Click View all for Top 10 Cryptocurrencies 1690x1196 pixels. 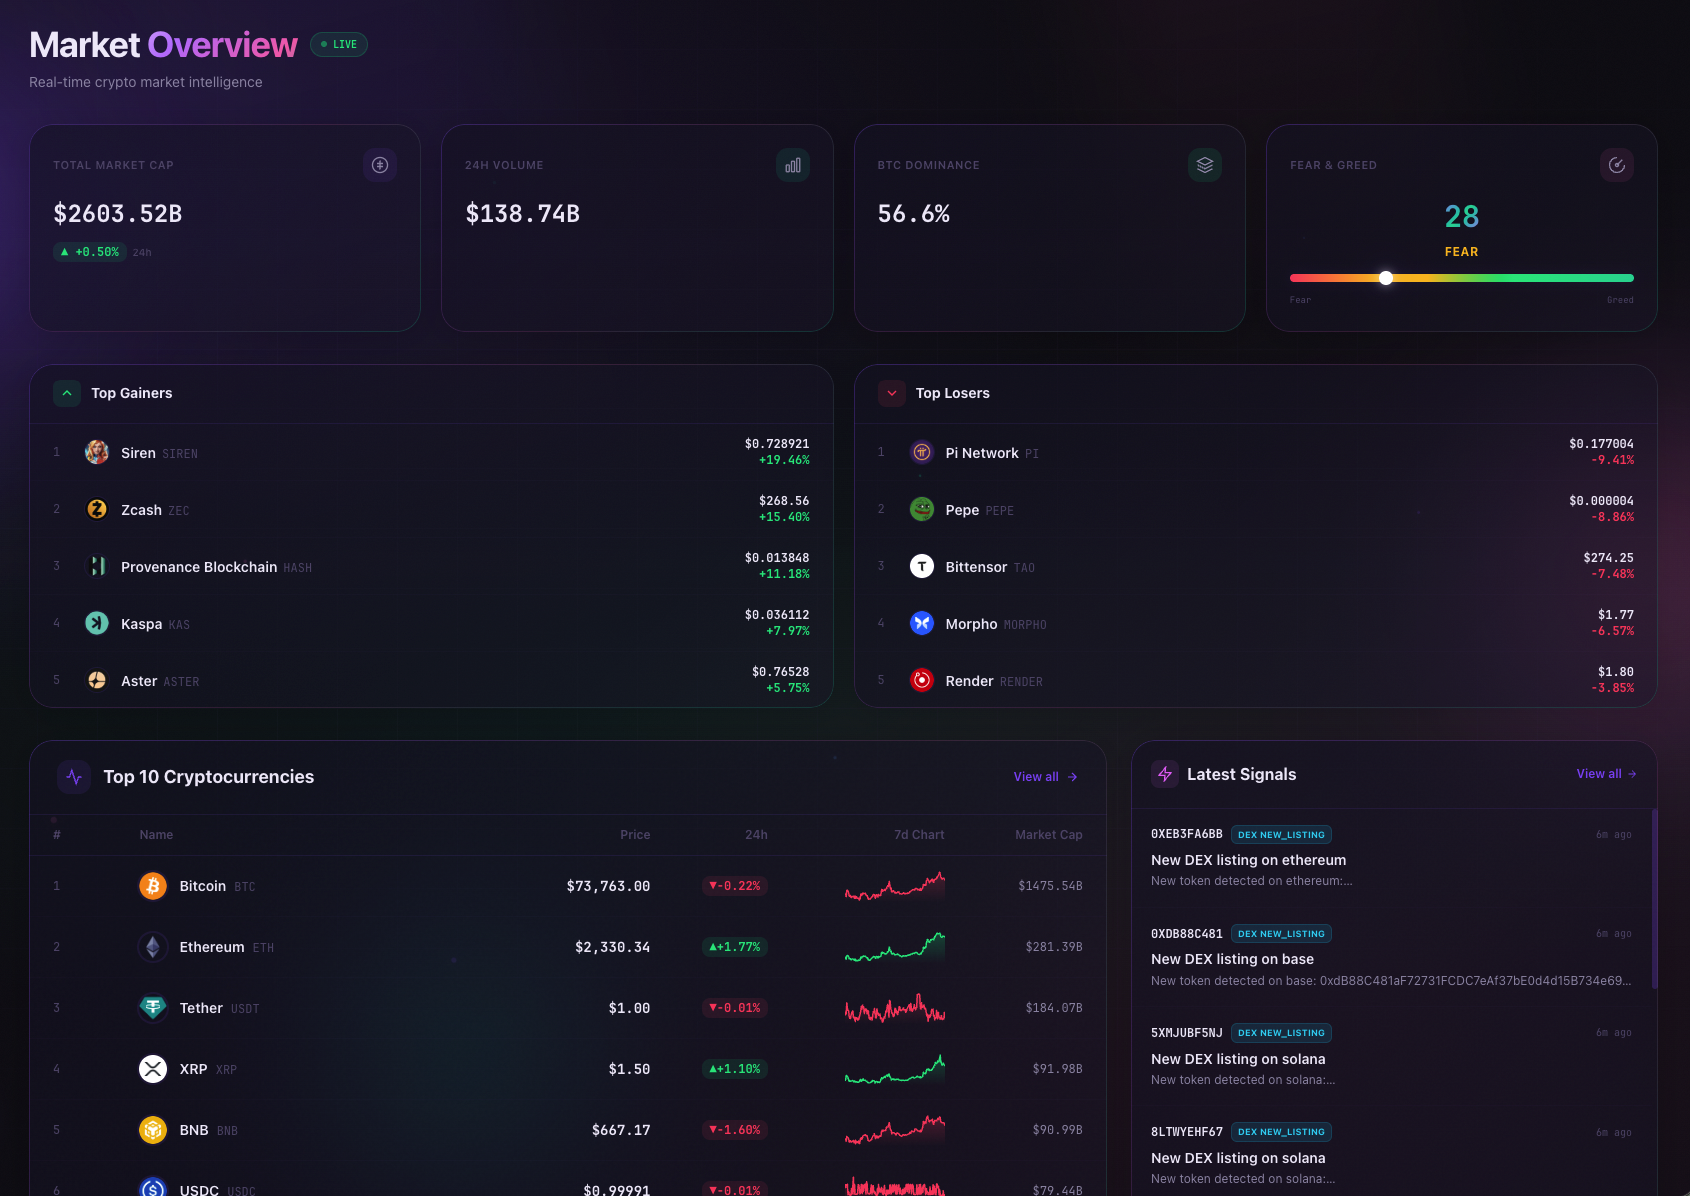click(1045, 777)
